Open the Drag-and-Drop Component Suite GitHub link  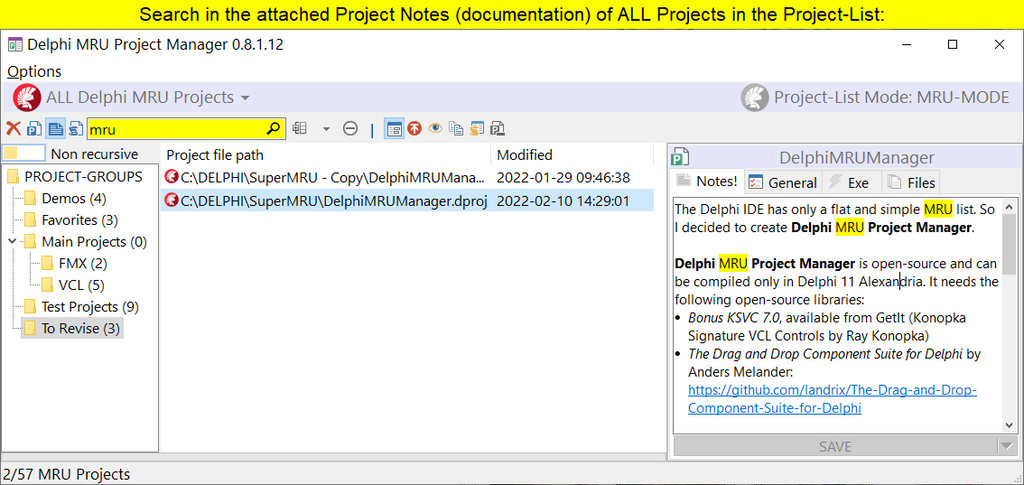[832, 399]
